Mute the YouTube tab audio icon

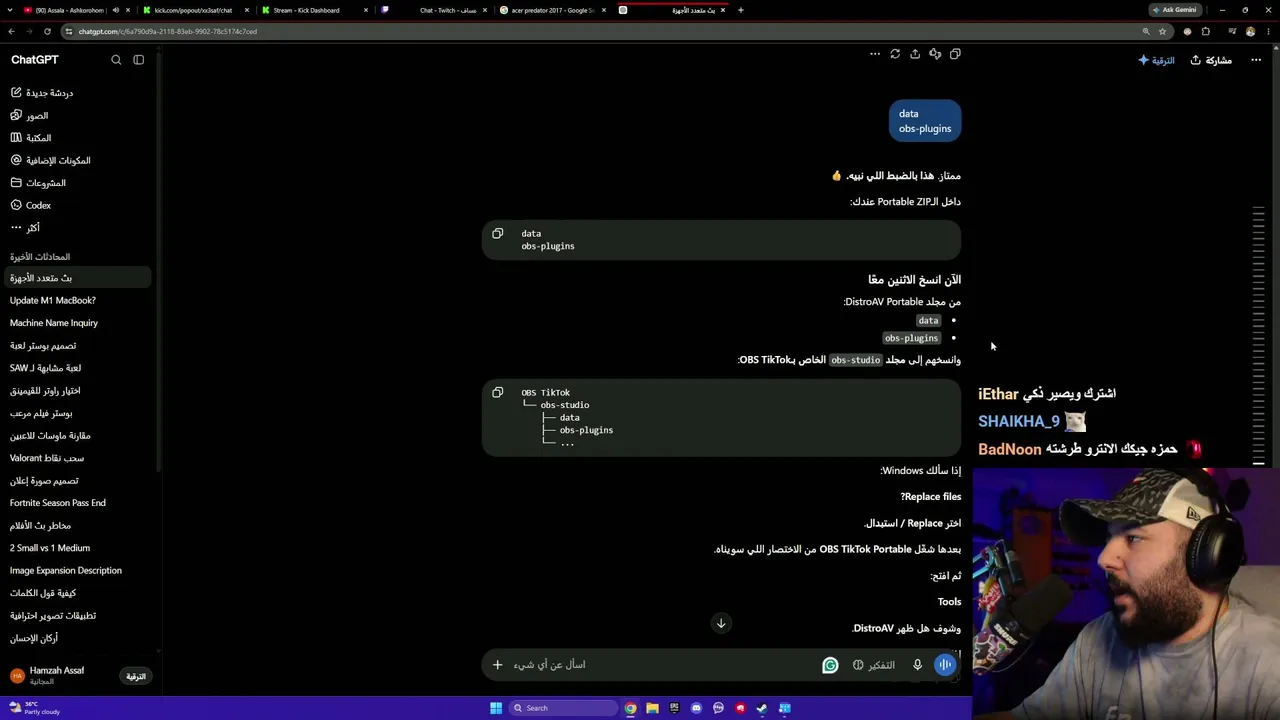click(x=115, y=10)
